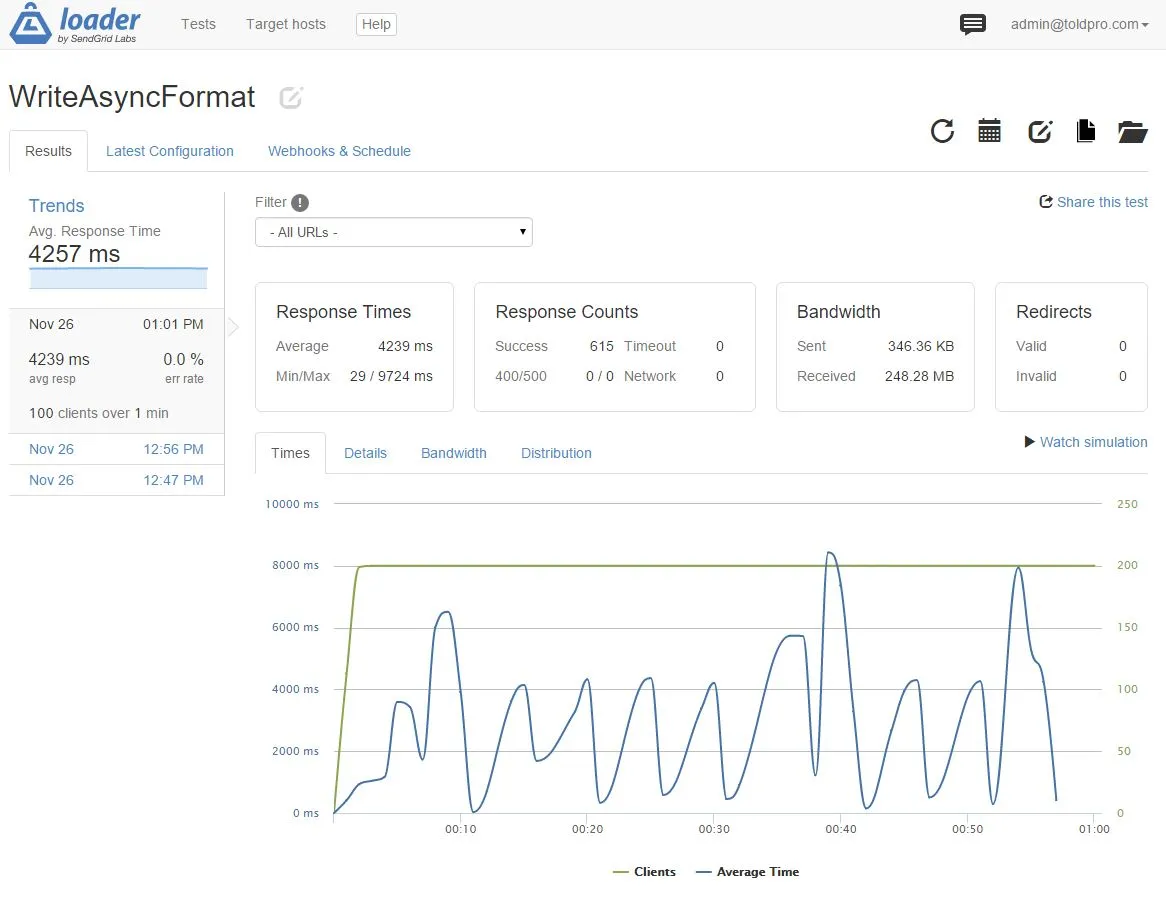Image resolution: width=1166 pixels, height=898 pixels.
Task: Start the Watch simulation playback
Action: pos(1086,442)
